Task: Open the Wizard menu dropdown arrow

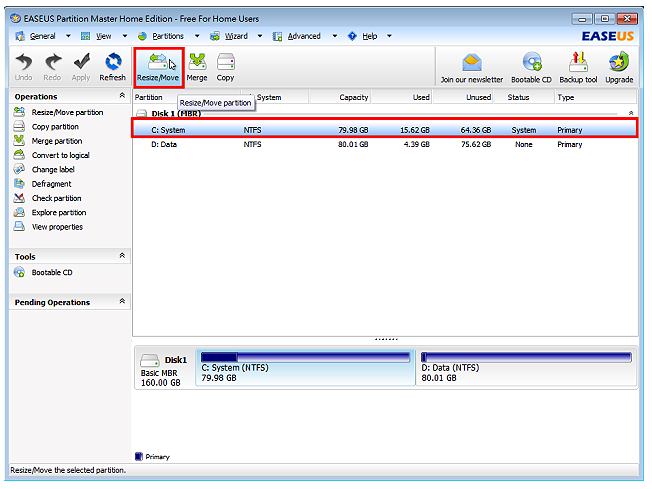Action: [x=260, y=36]
